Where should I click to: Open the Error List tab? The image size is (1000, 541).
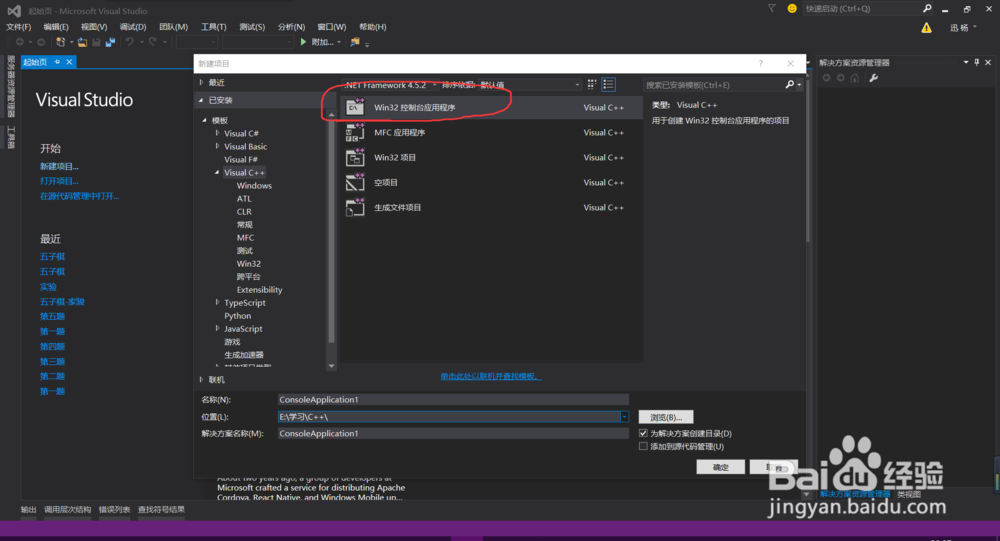click(x=114, y=509)
